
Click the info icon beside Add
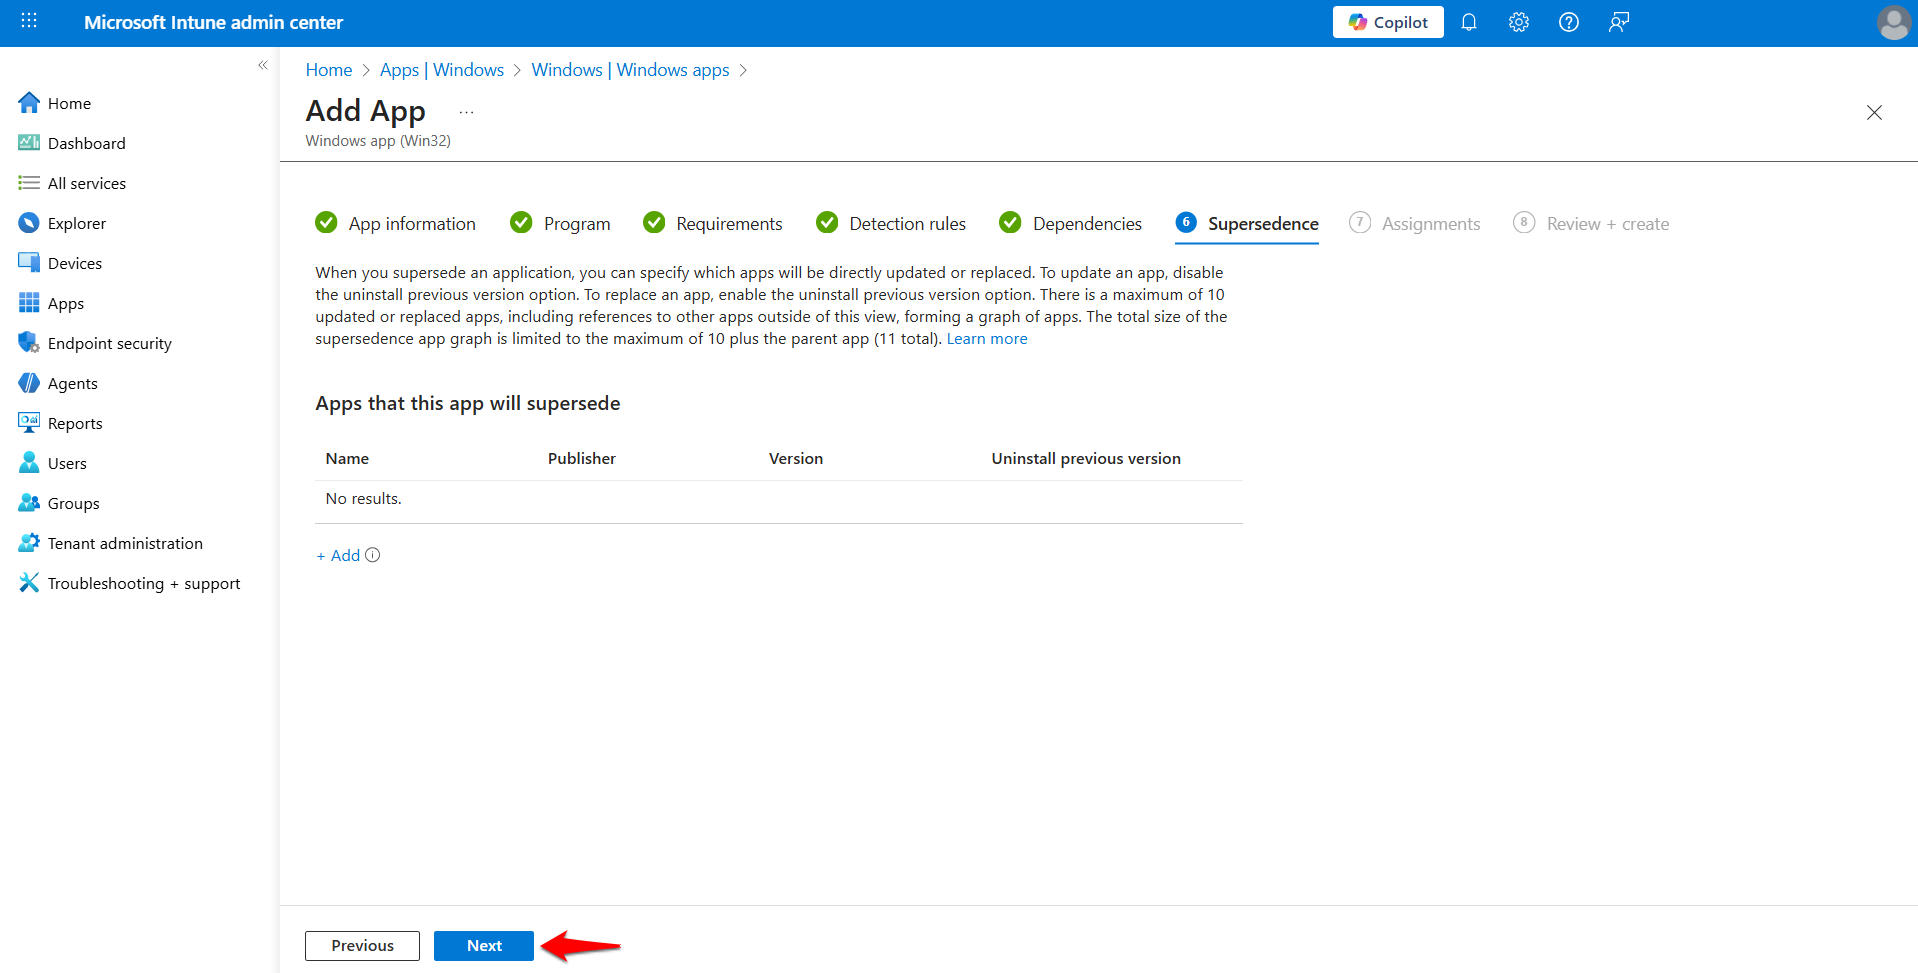(x=373, y=555)
